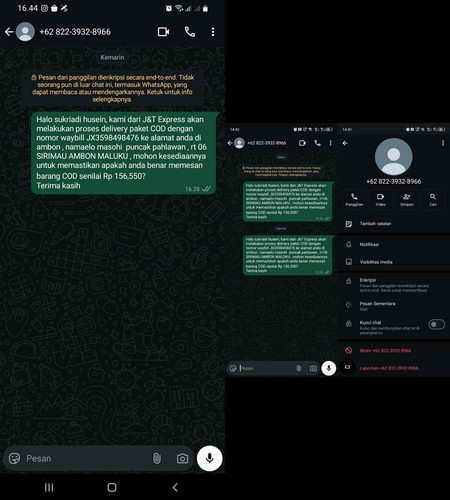Open camera in small middle chat message bar
450x500 pixels.
313,368
